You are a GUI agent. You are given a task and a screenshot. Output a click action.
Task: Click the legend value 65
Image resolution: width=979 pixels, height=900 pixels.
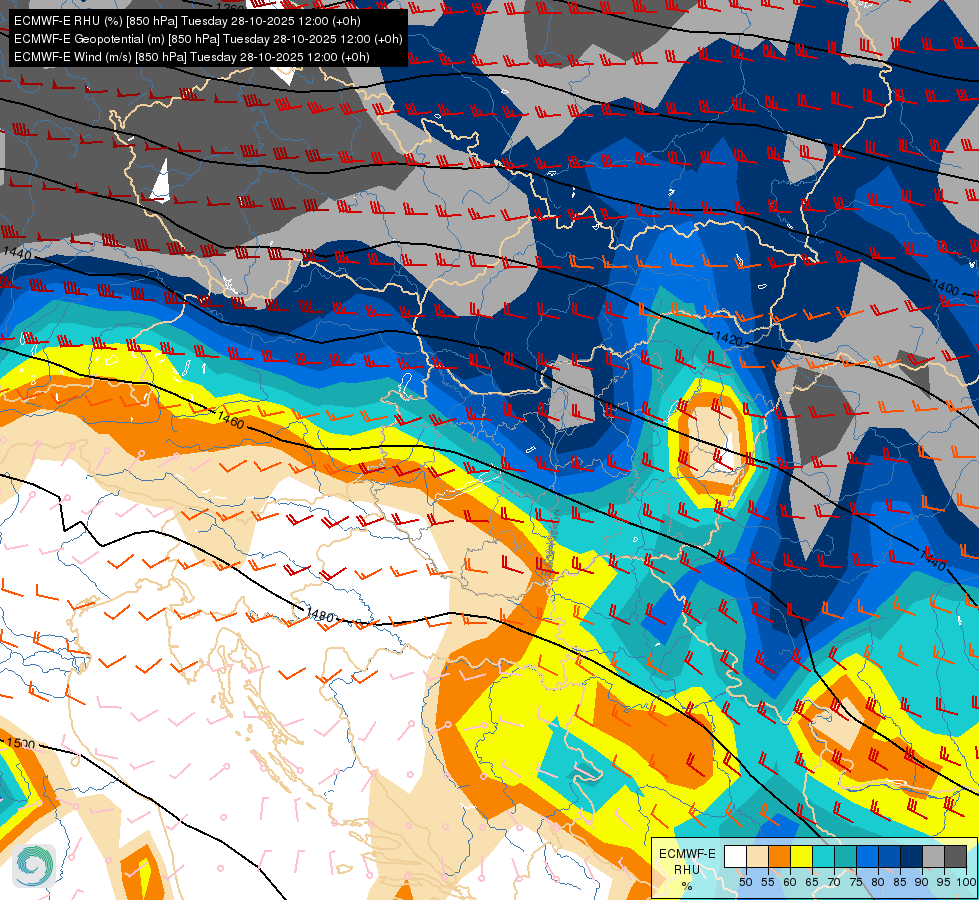812,882
